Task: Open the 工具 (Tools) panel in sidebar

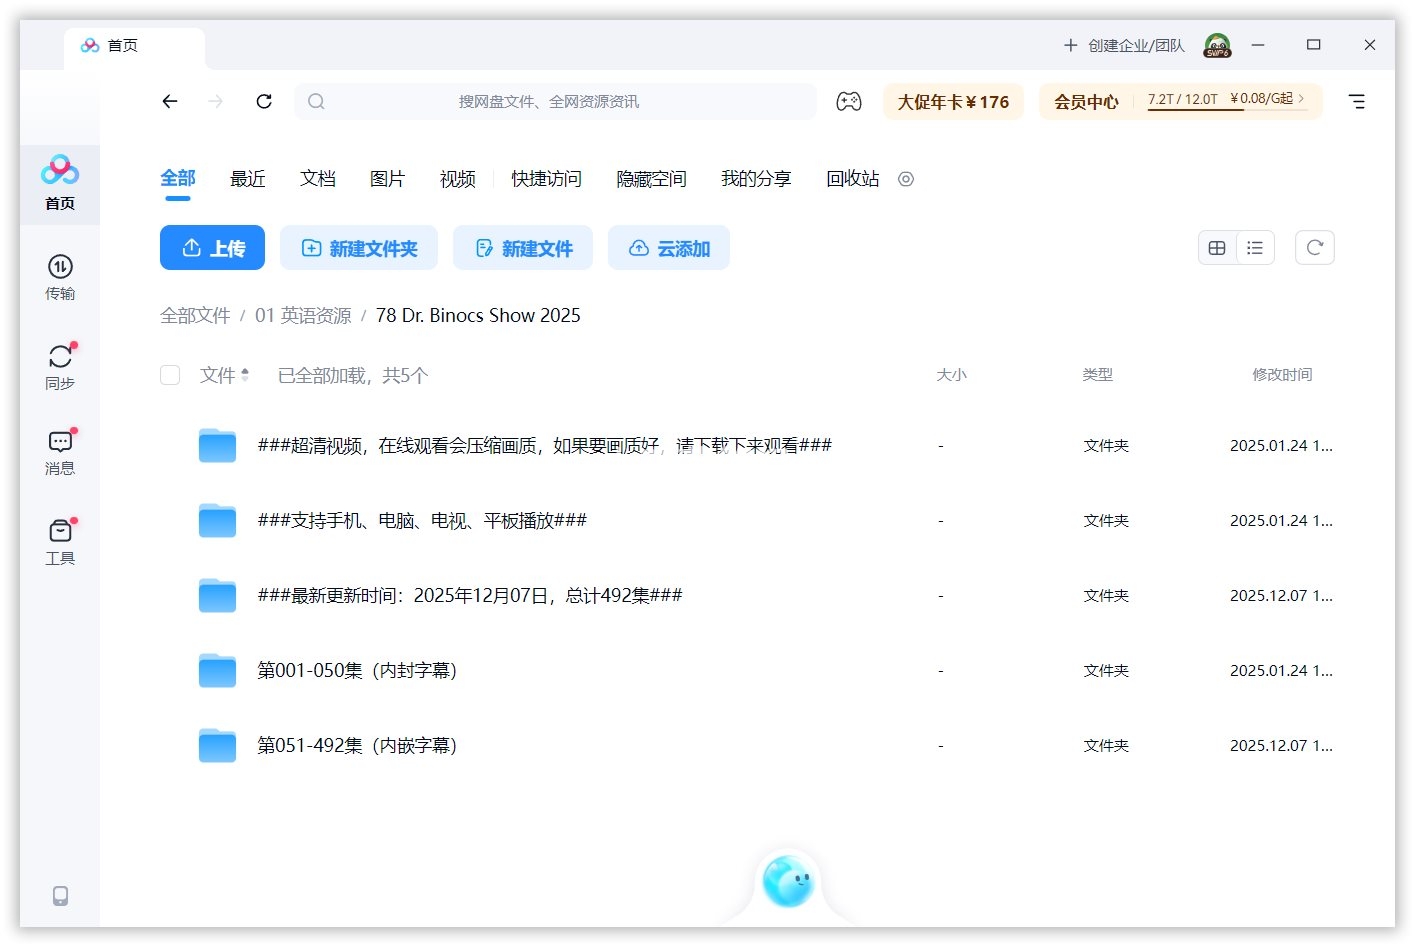Action: point(60,542)
